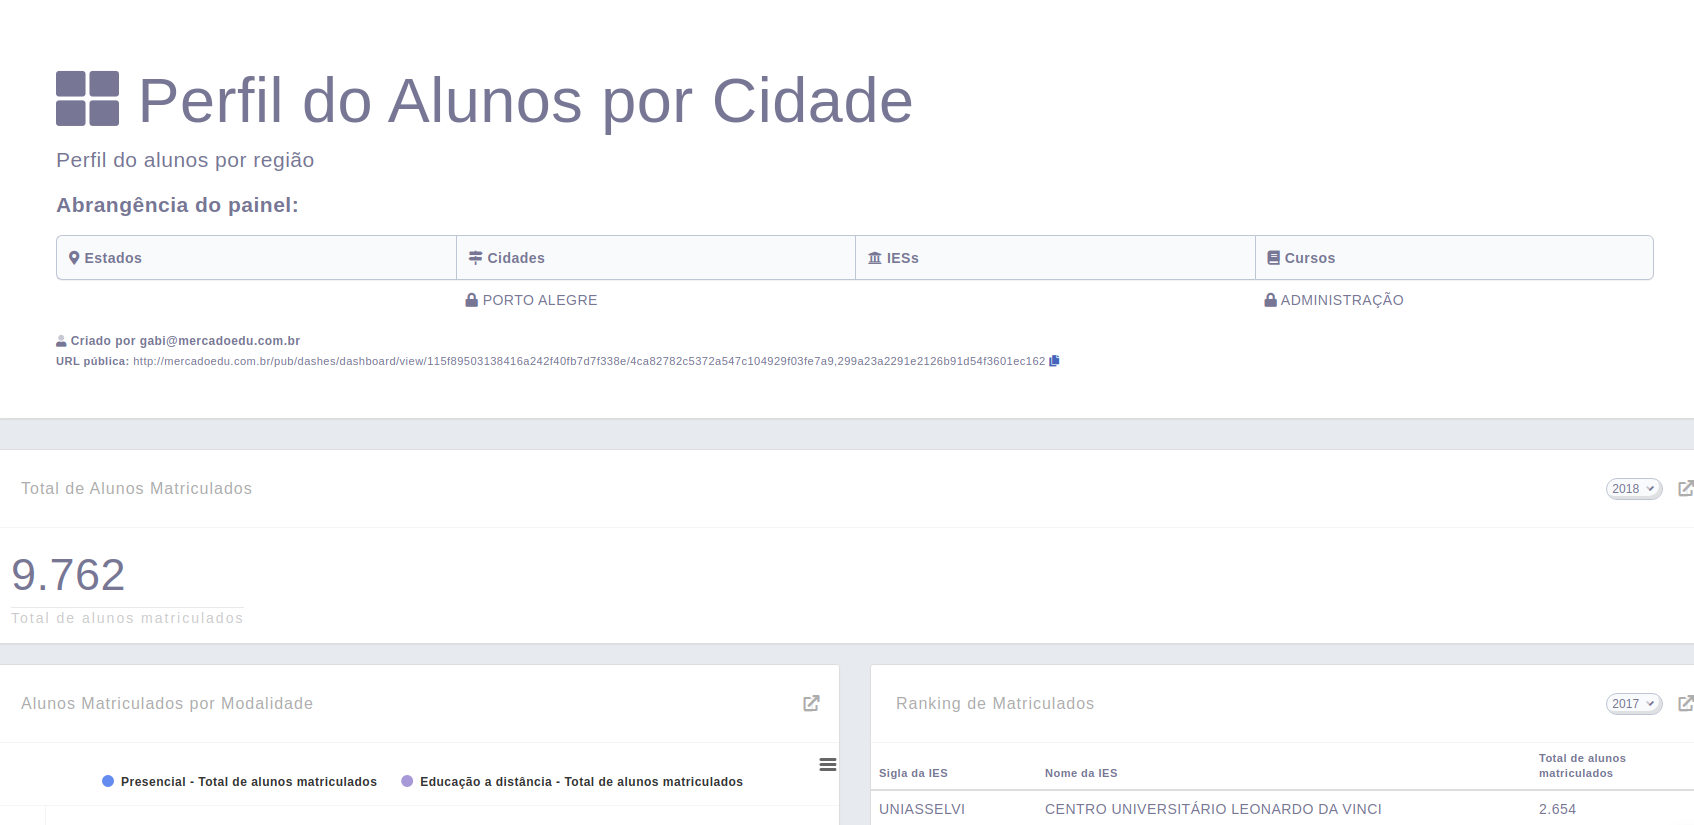Click the purple Educação a distância legend dot

pyautogui.click(x=407, y=781)
